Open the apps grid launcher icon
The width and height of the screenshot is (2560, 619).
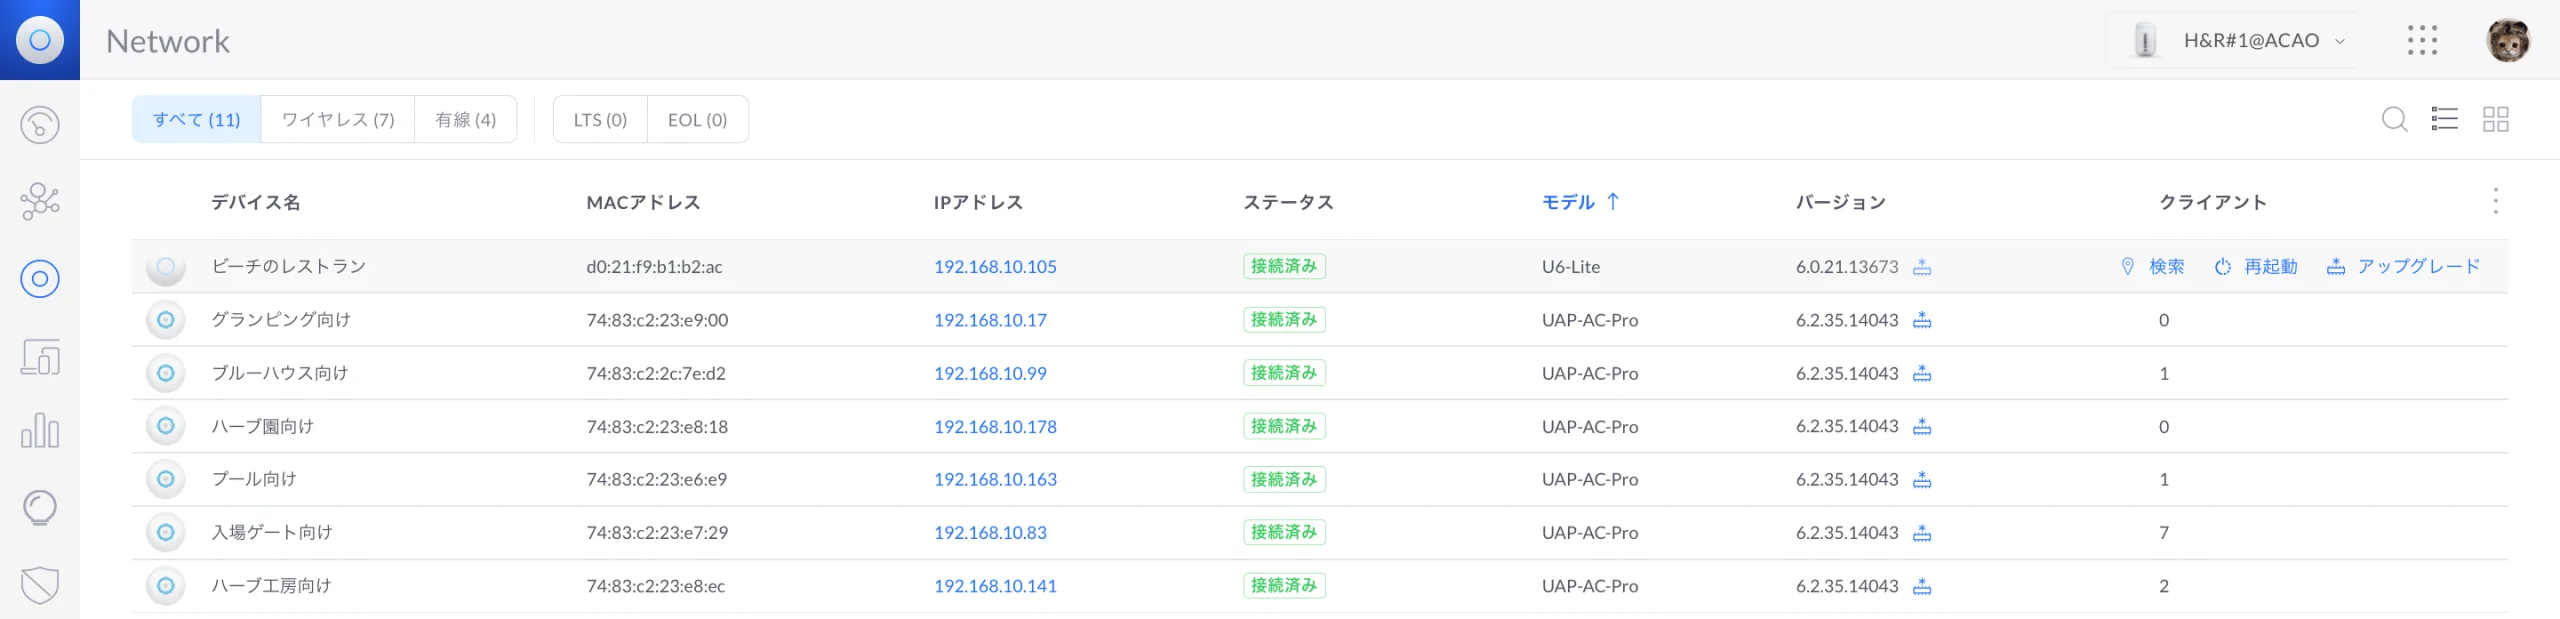click(2422, 41)
